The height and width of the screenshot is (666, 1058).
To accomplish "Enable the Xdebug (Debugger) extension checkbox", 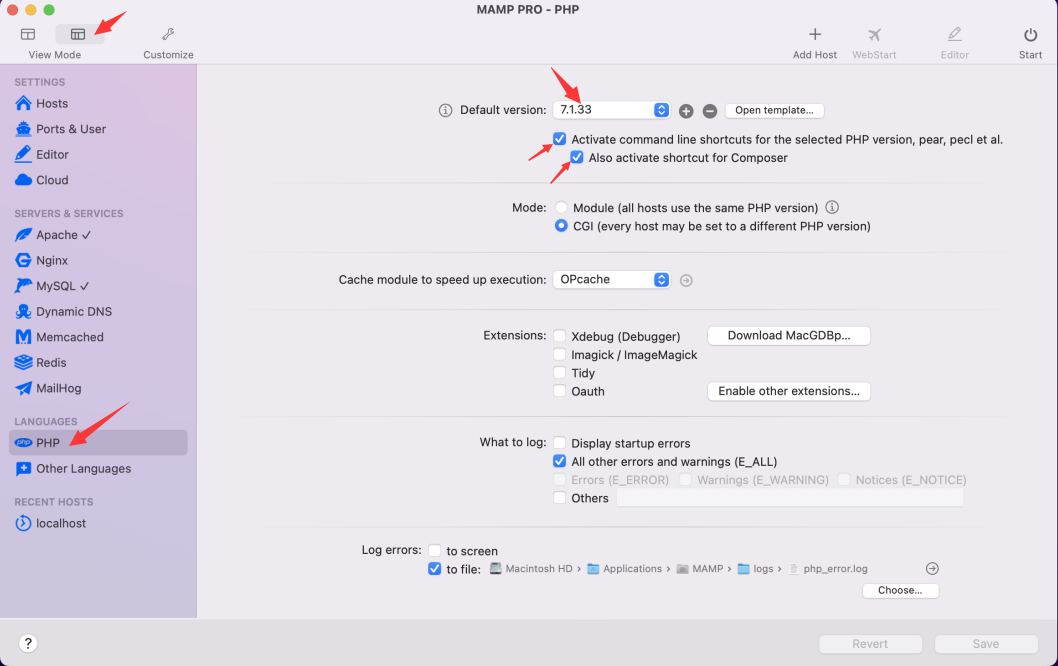I will [560, 337].
